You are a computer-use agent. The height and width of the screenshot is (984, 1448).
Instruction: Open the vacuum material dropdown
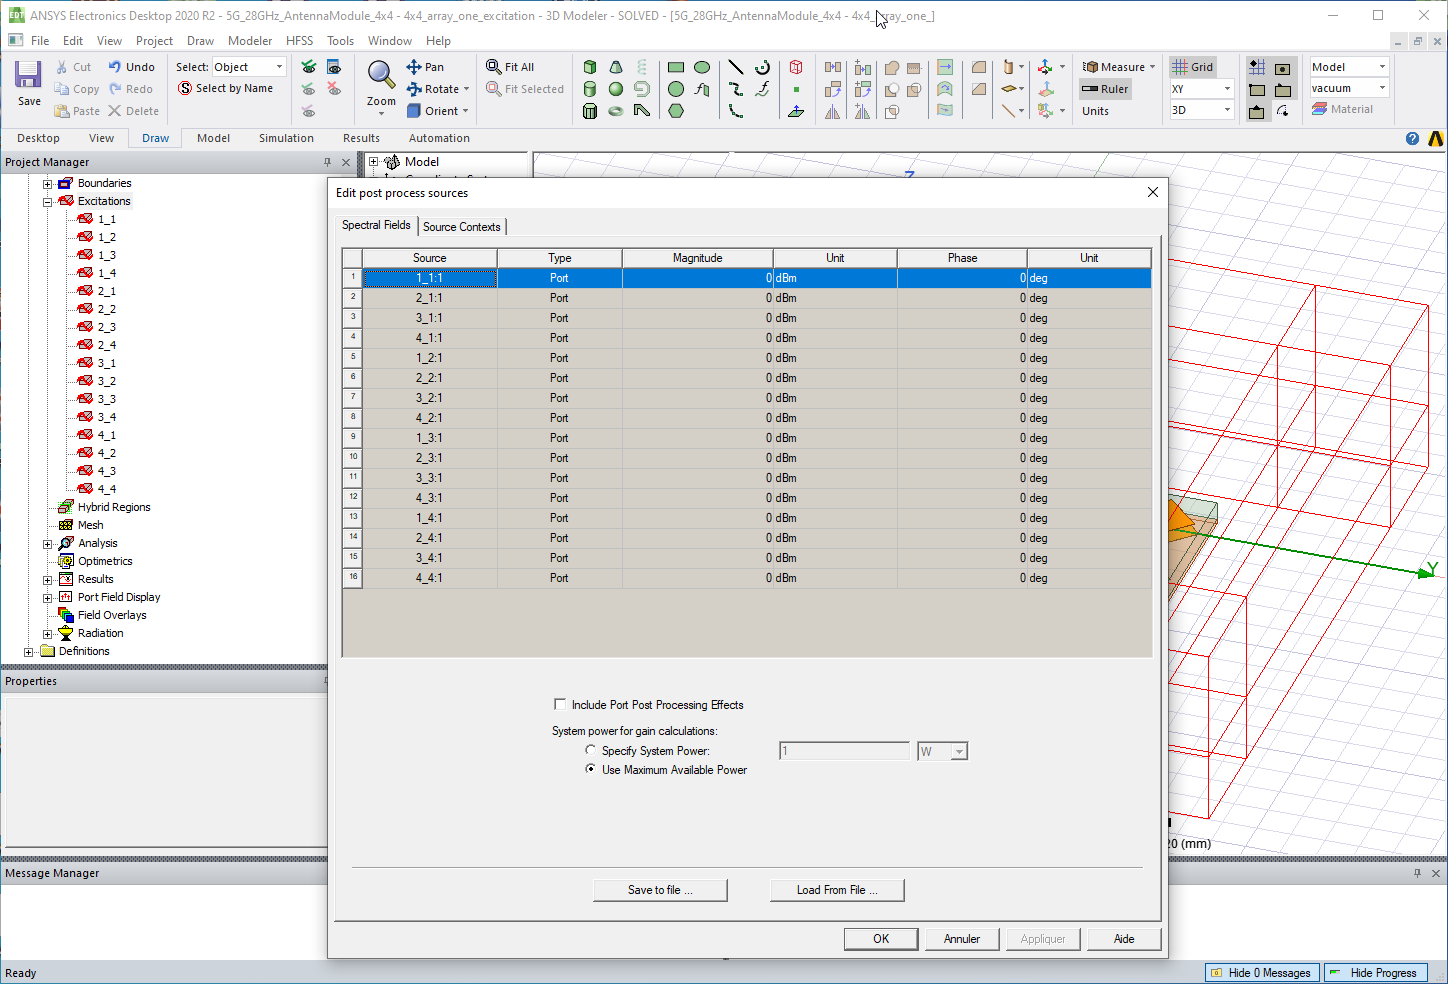click(x=1349, y=88)
